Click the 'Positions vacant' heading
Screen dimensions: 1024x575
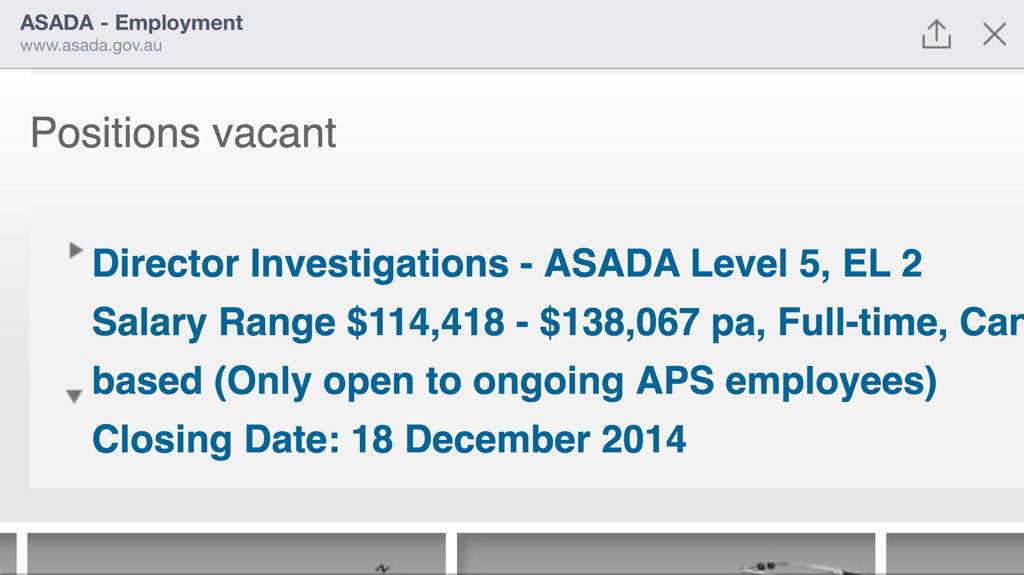click(183, 133)
